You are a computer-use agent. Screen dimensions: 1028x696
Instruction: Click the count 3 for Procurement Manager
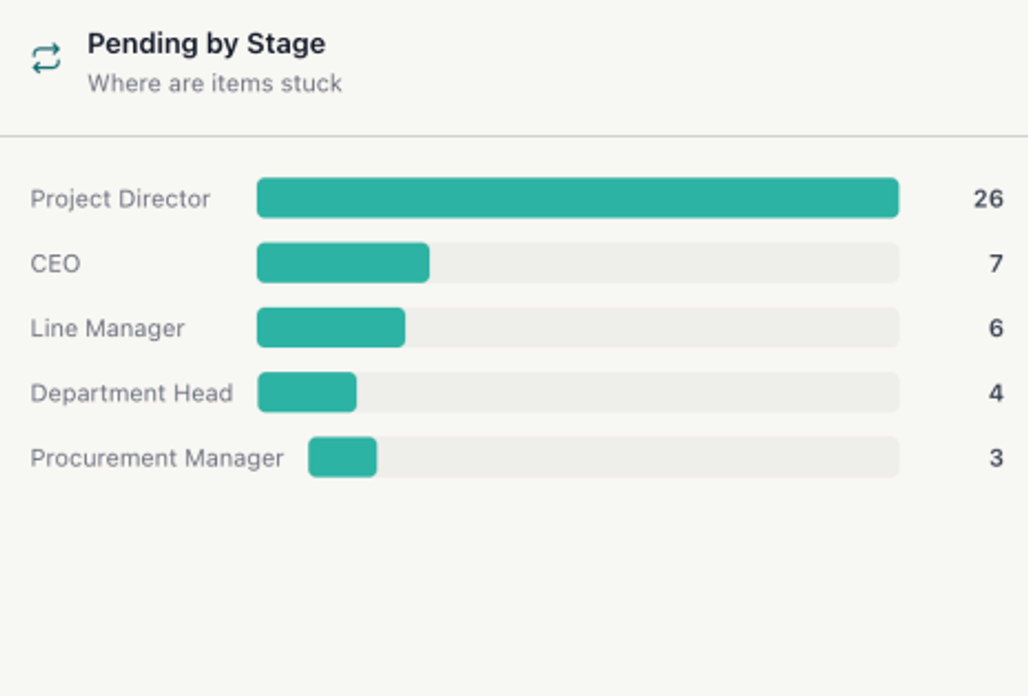[995, 458]
